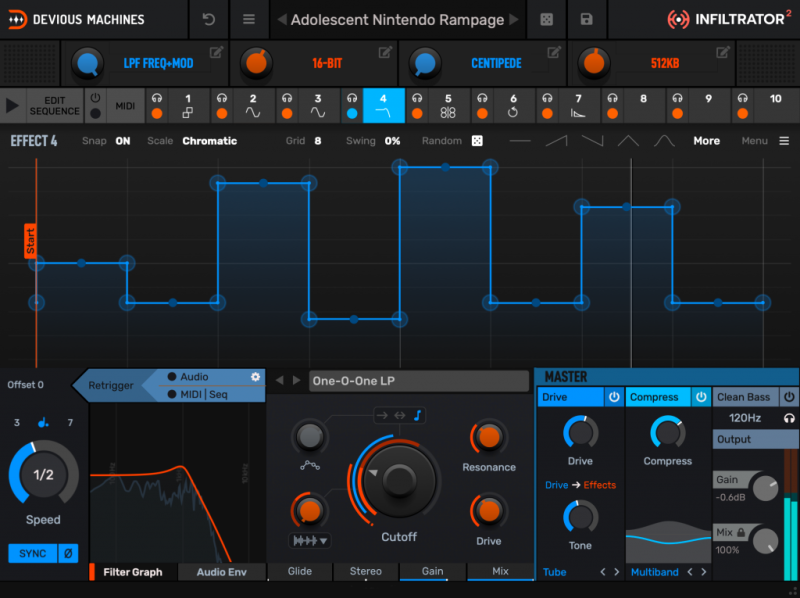Open the Random pattern dice icon
This screenshot has height=598, width=800.
coord(477,140)
